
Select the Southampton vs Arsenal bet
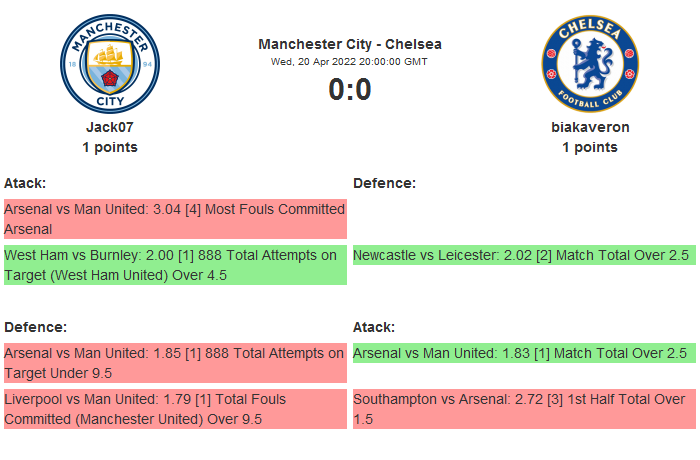coord(523,409)
